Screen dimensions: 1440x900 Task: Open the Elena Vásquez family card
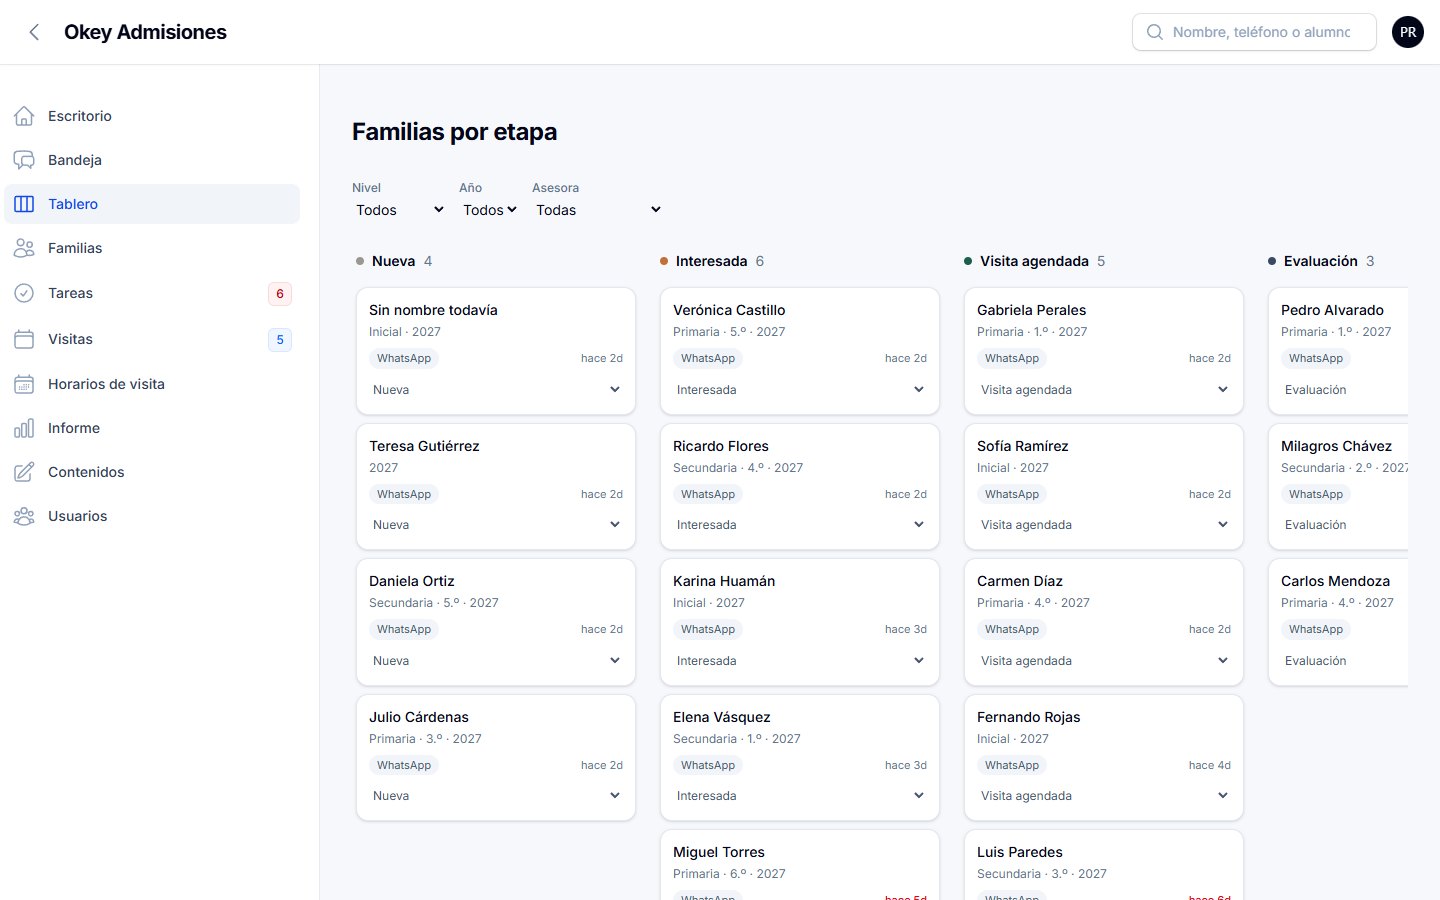(800, 757)
